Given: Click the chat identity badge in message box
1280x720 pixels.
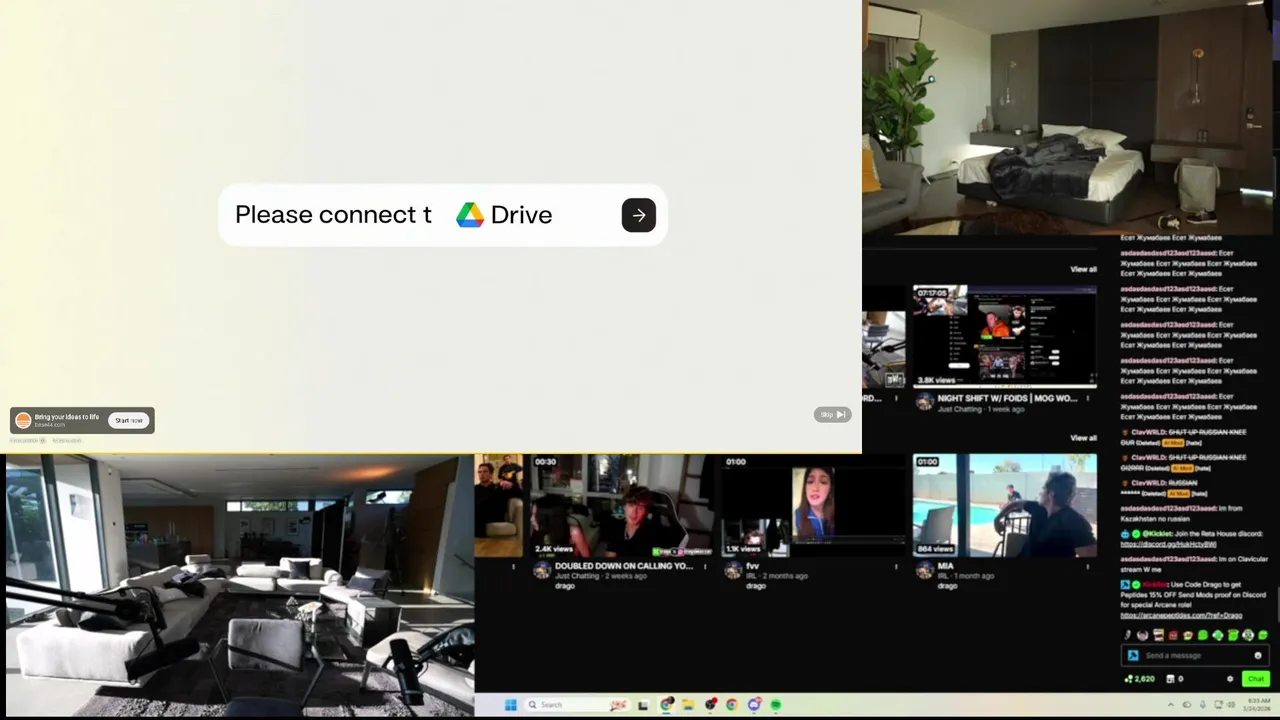Looking at the screenshot, I should pyautogui.click(x=1133, y=655).
